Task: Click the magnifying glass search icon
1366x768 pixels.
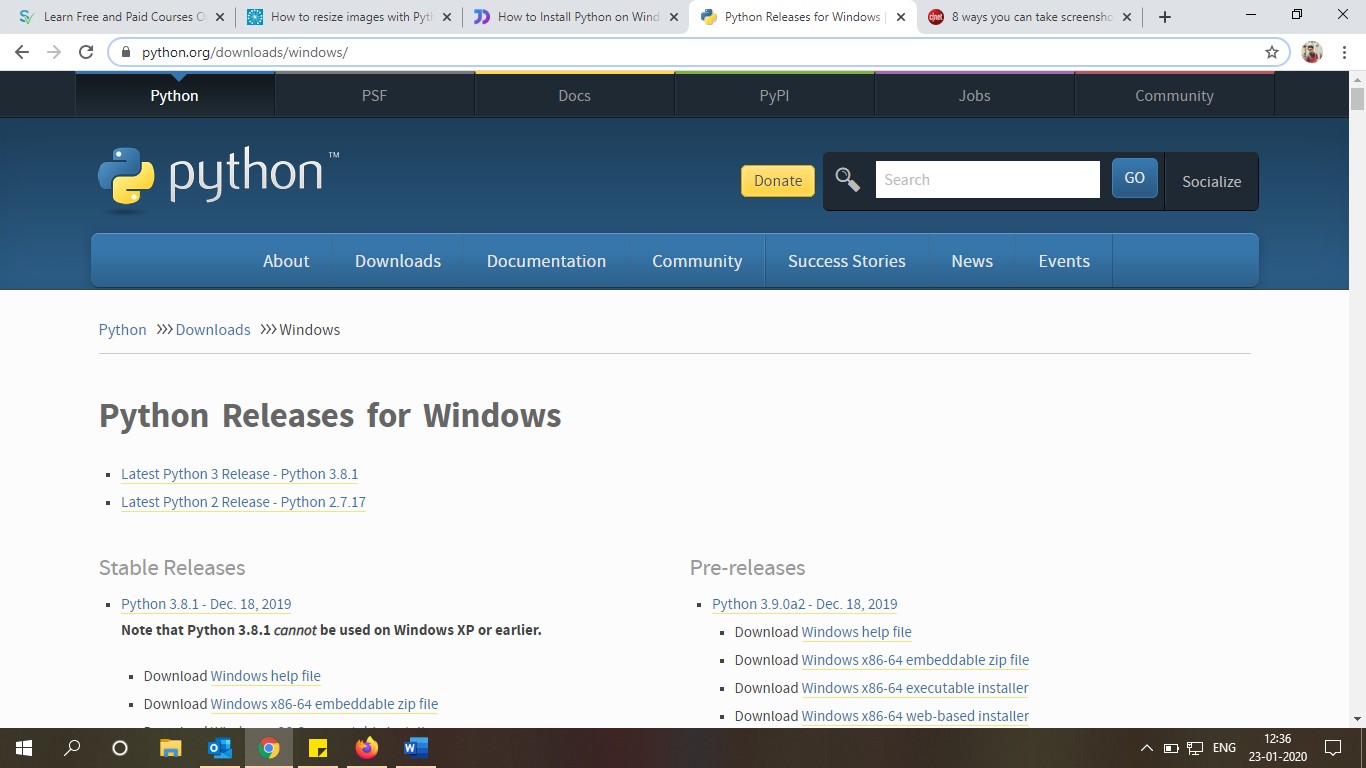Action: pos(848,180)
